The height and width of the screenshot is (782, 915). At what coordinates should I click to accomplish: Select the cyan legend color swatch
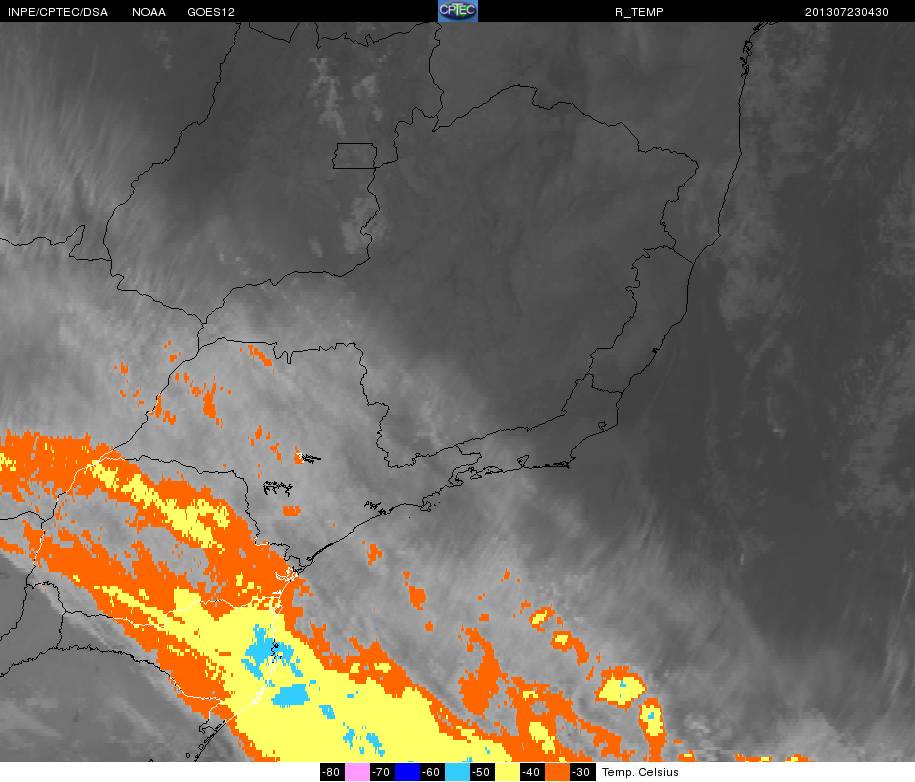pos(457,771)
